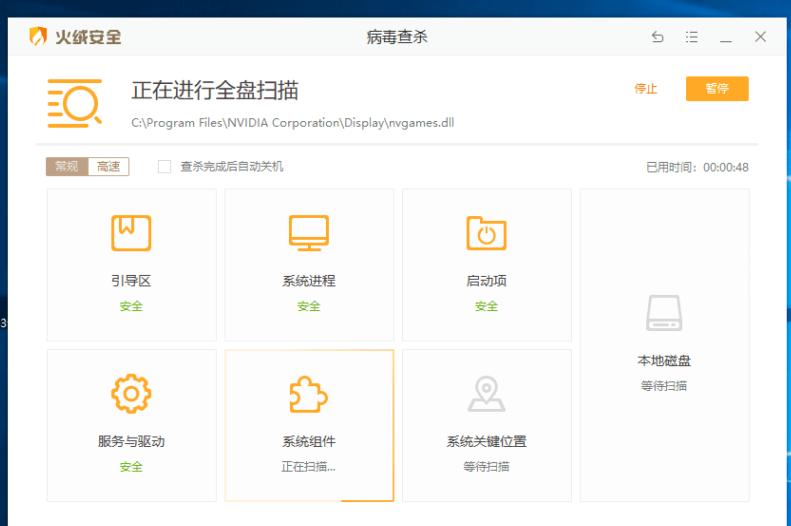
Task: Minimize the 火绒安全 window
Action: [726, 37]
